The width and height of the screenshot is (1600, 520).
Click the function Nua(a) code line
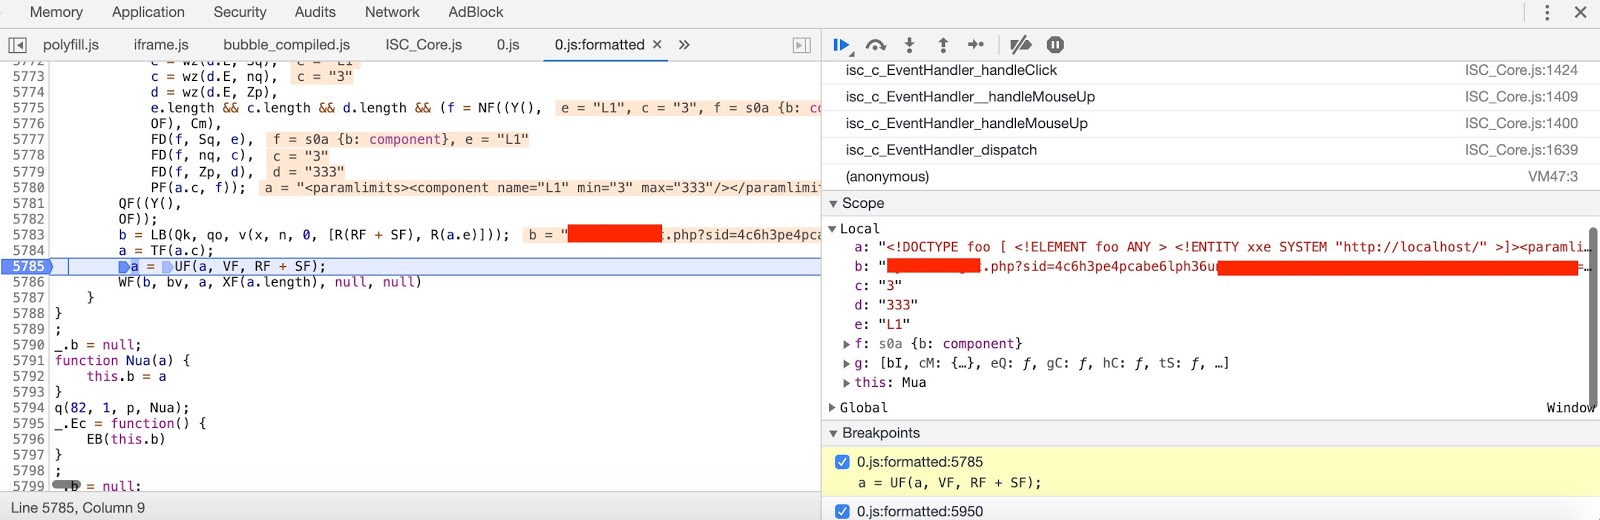coord(122,361)
